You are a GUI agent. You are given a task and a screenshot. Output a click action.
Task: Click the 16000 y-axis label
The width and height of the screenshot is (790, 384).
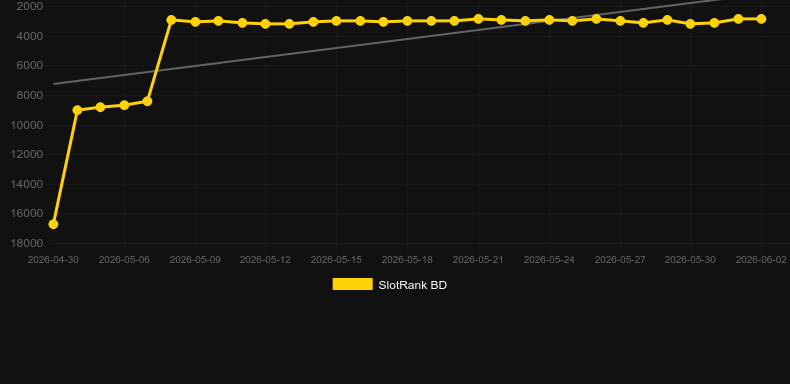[27, 213]
